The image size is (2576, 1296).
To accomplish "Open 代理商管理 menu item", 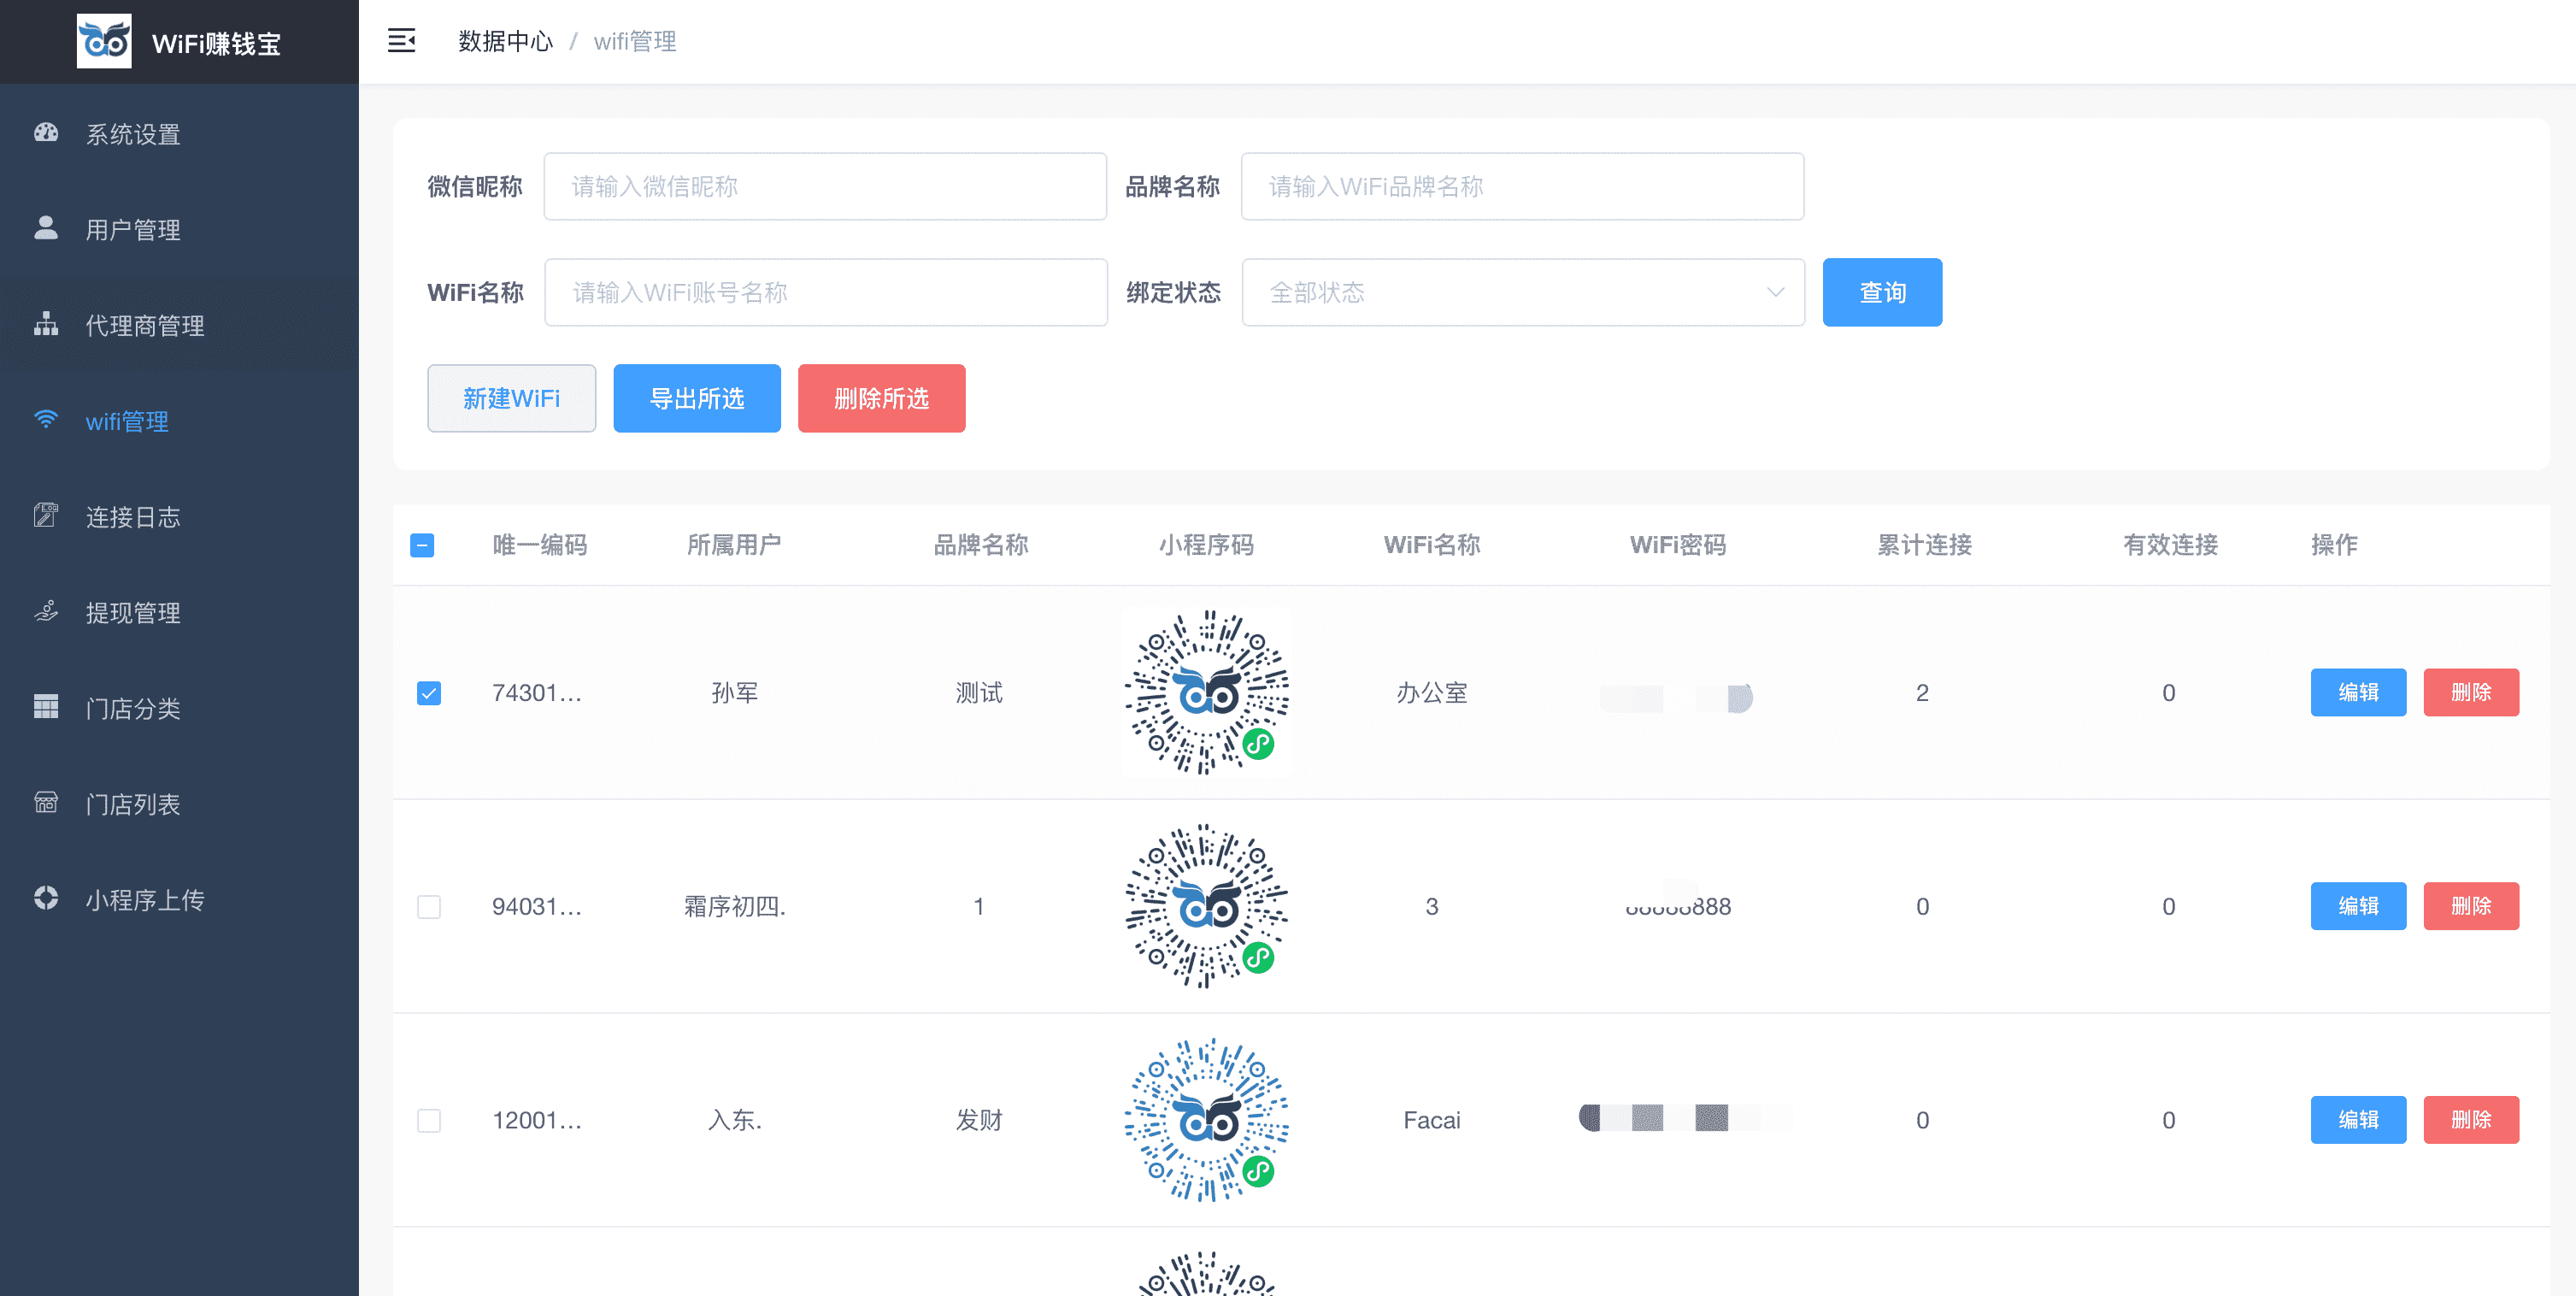I will click(x=180, y=326).
